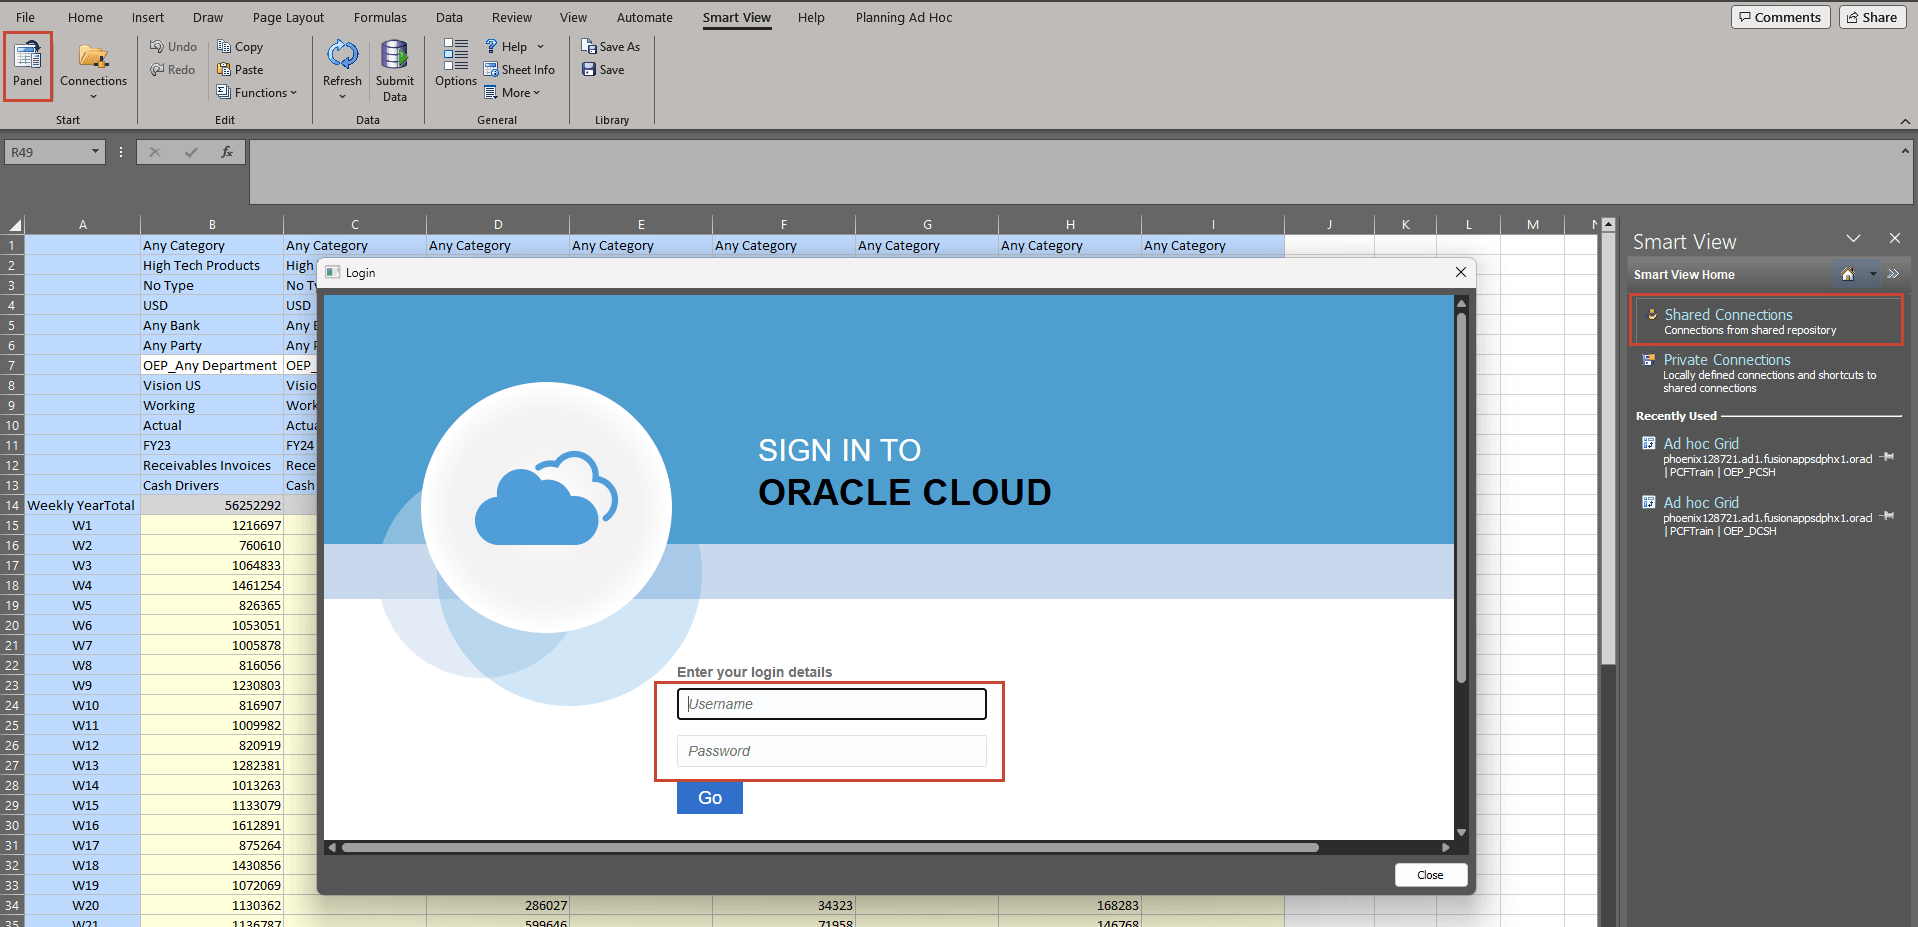Viewport: 1918px width, 927px height.
Task: Open the dropdown arrow beside the Home icon
Action: (1873, 274)
